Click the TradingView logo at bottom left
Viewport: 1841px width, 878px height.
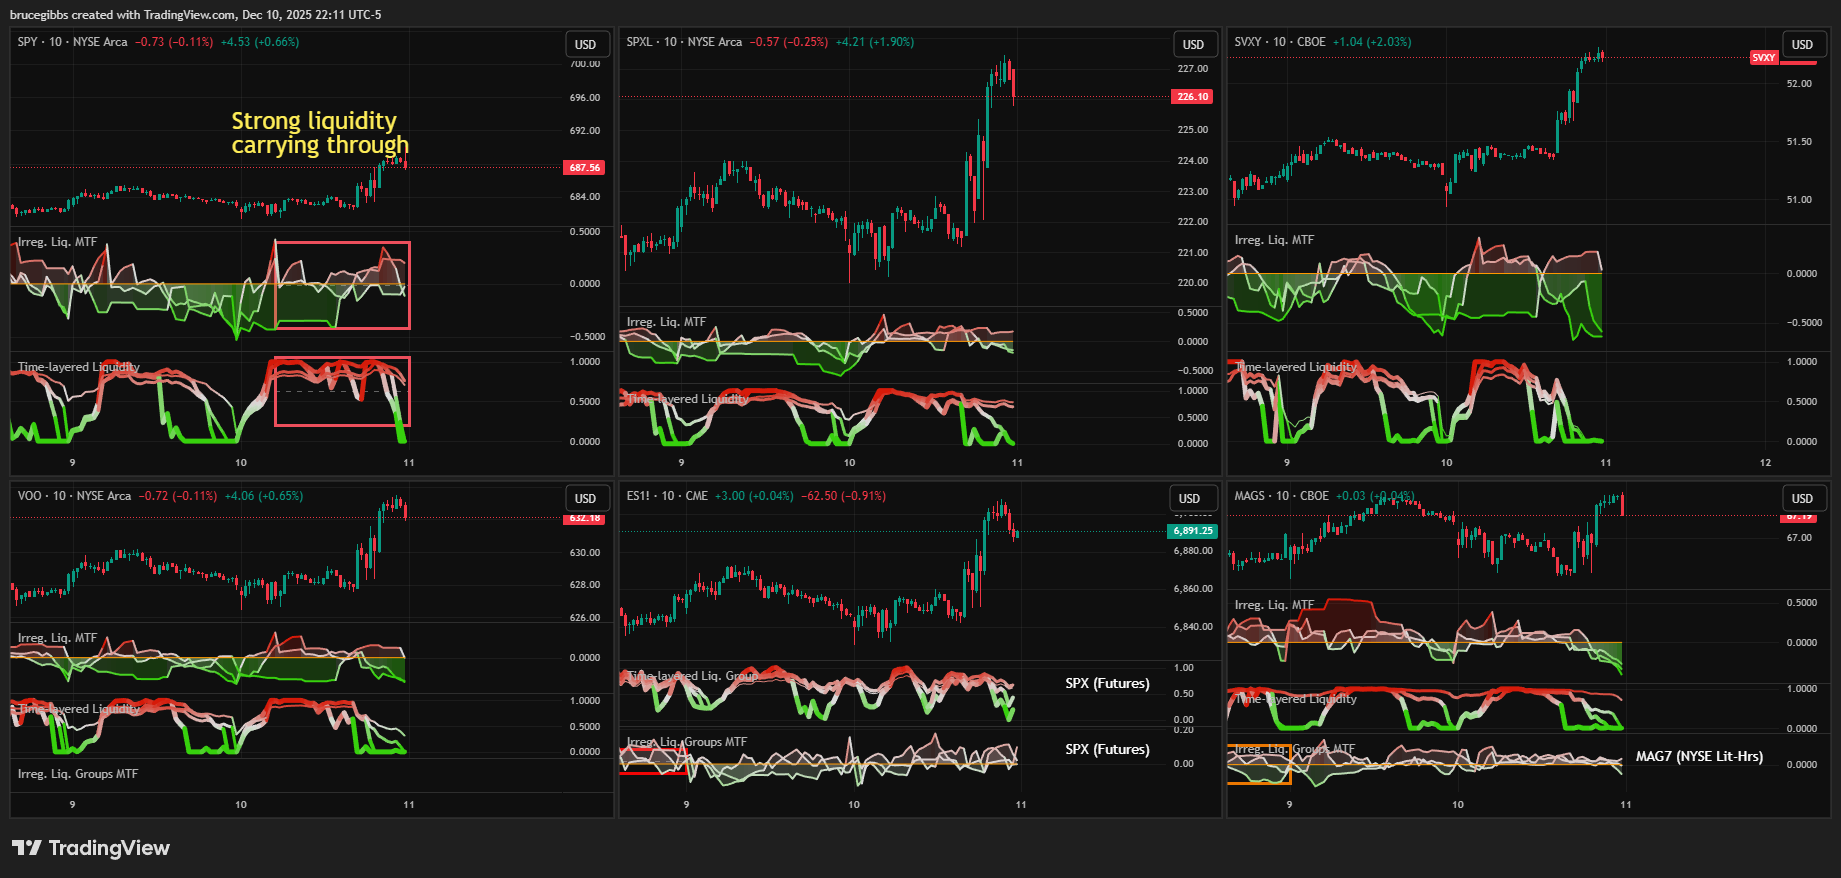[x=90, y=848]
